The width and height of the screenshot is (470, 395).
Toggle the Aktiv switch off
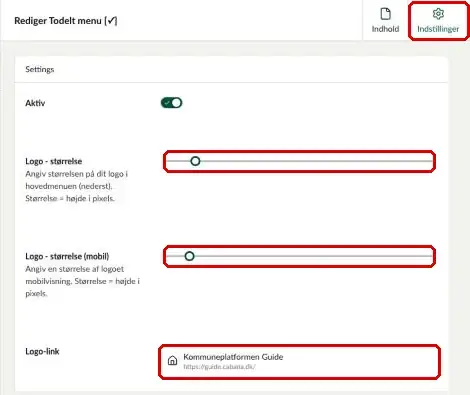click(171, 103)
